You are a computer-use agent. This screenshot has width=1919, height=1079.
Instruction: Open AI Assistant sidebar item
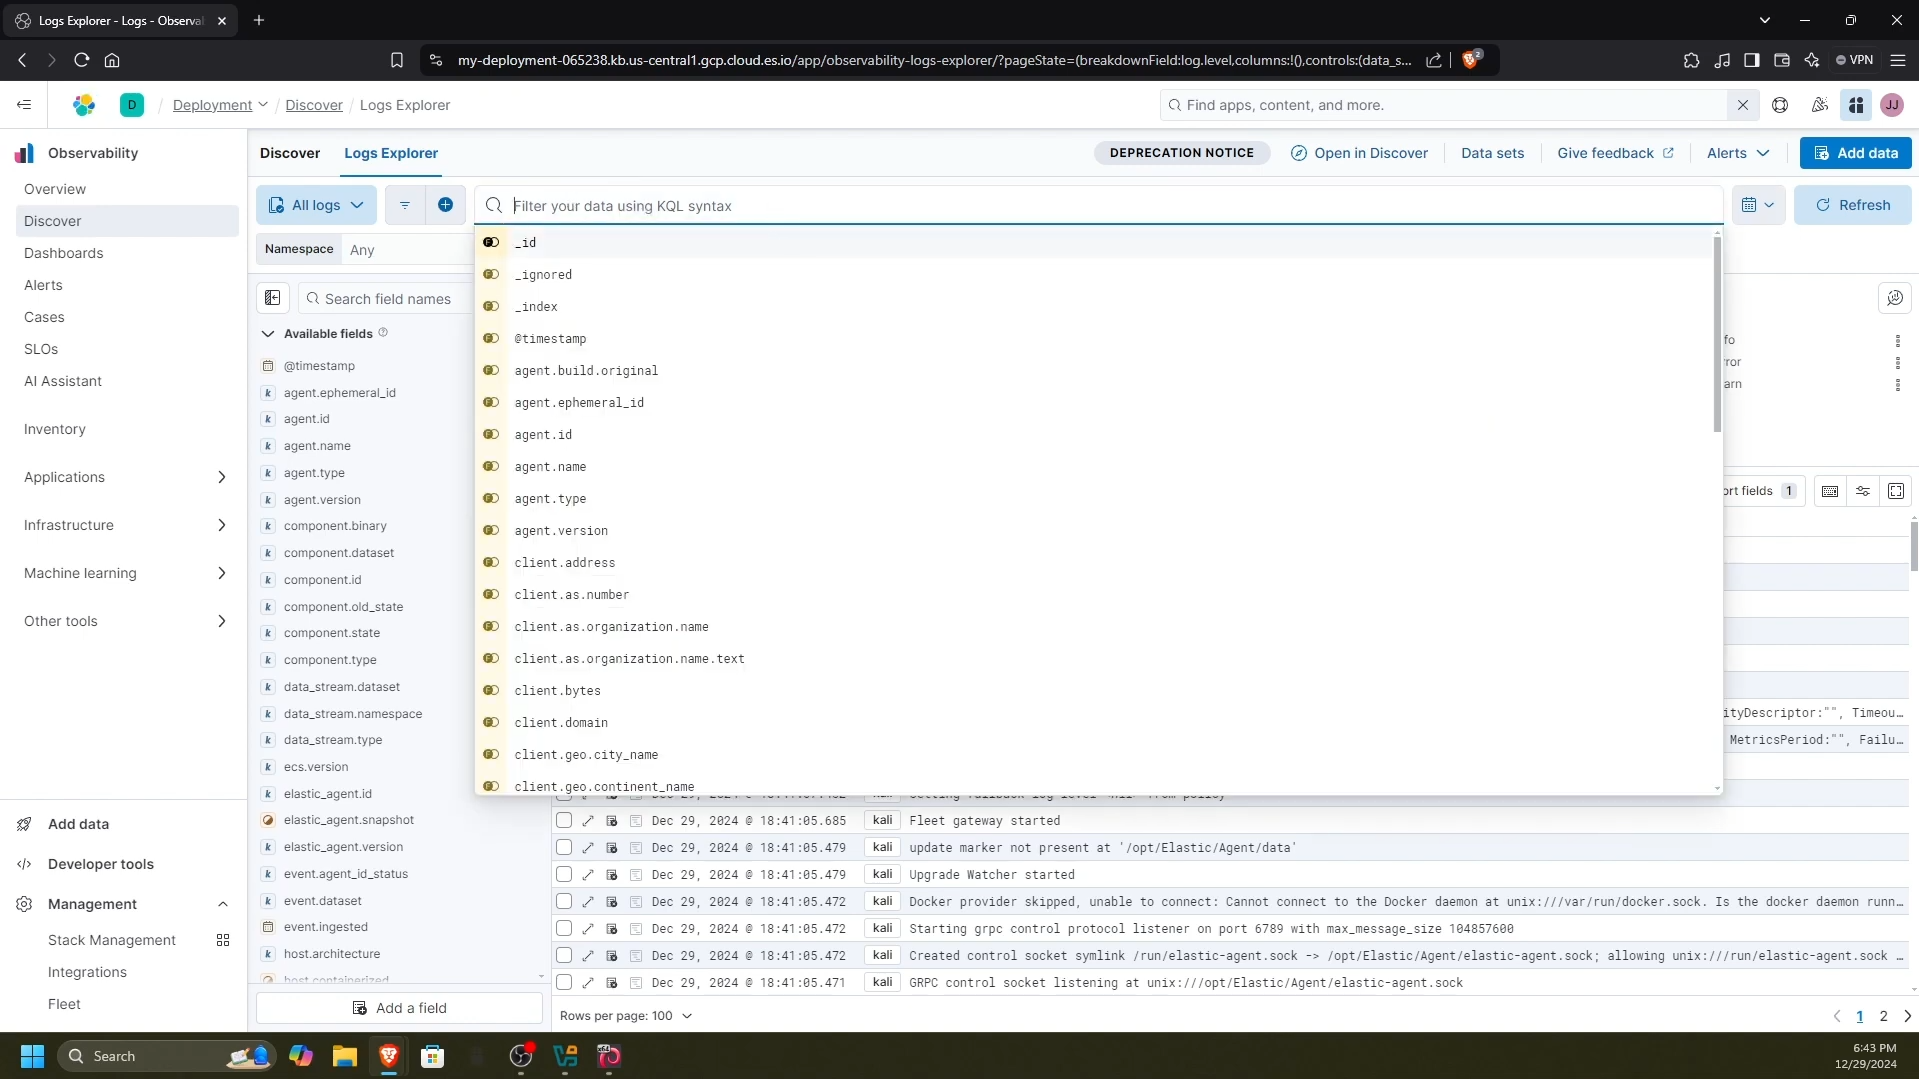pyautogui.click(x=63, y=381)
